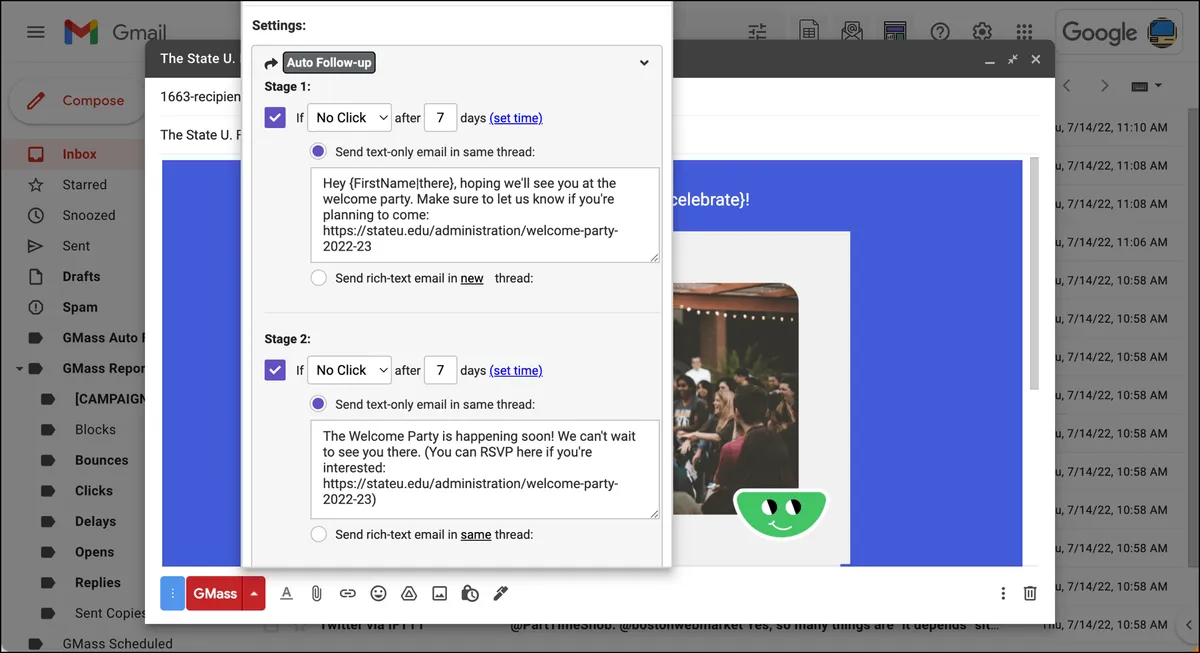Open Stage 1 No Click condition dropdown
Screen dimensions: 1200x653
coord(349,118)
